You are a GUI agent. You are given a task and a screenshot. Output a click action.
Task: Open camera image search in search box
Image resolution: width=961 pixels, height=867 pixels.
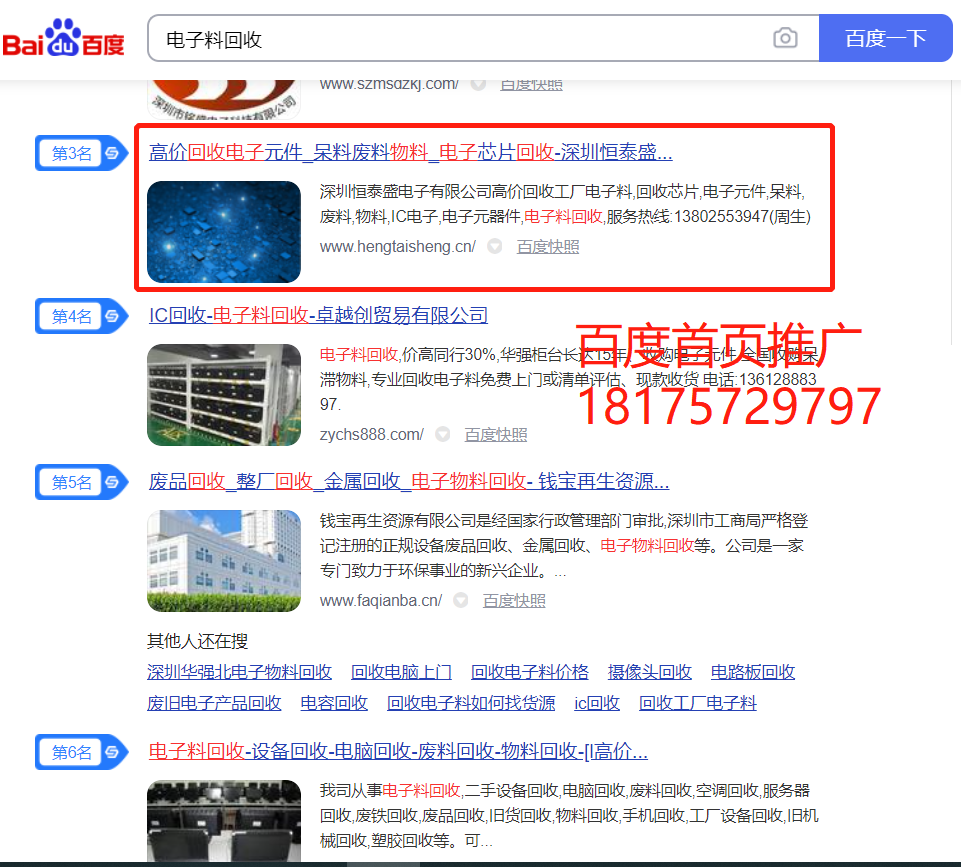coord(785,38)
